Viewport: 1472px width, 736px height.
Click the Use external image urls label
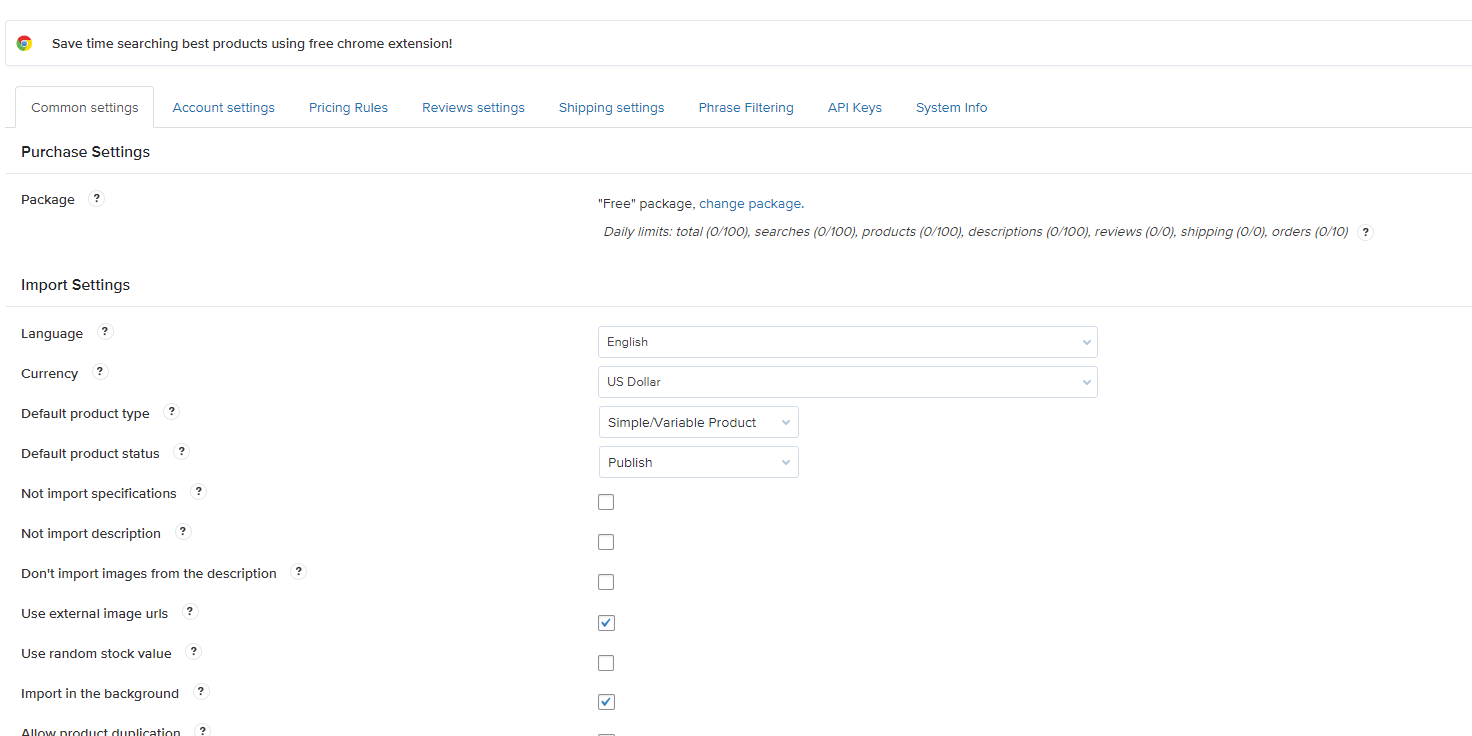coord(95,614)
